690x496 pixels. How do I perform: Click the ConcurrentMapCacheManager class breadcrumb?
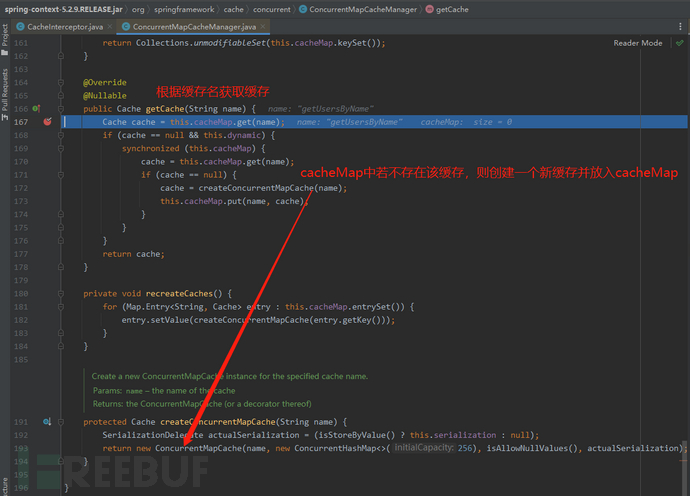358,9
